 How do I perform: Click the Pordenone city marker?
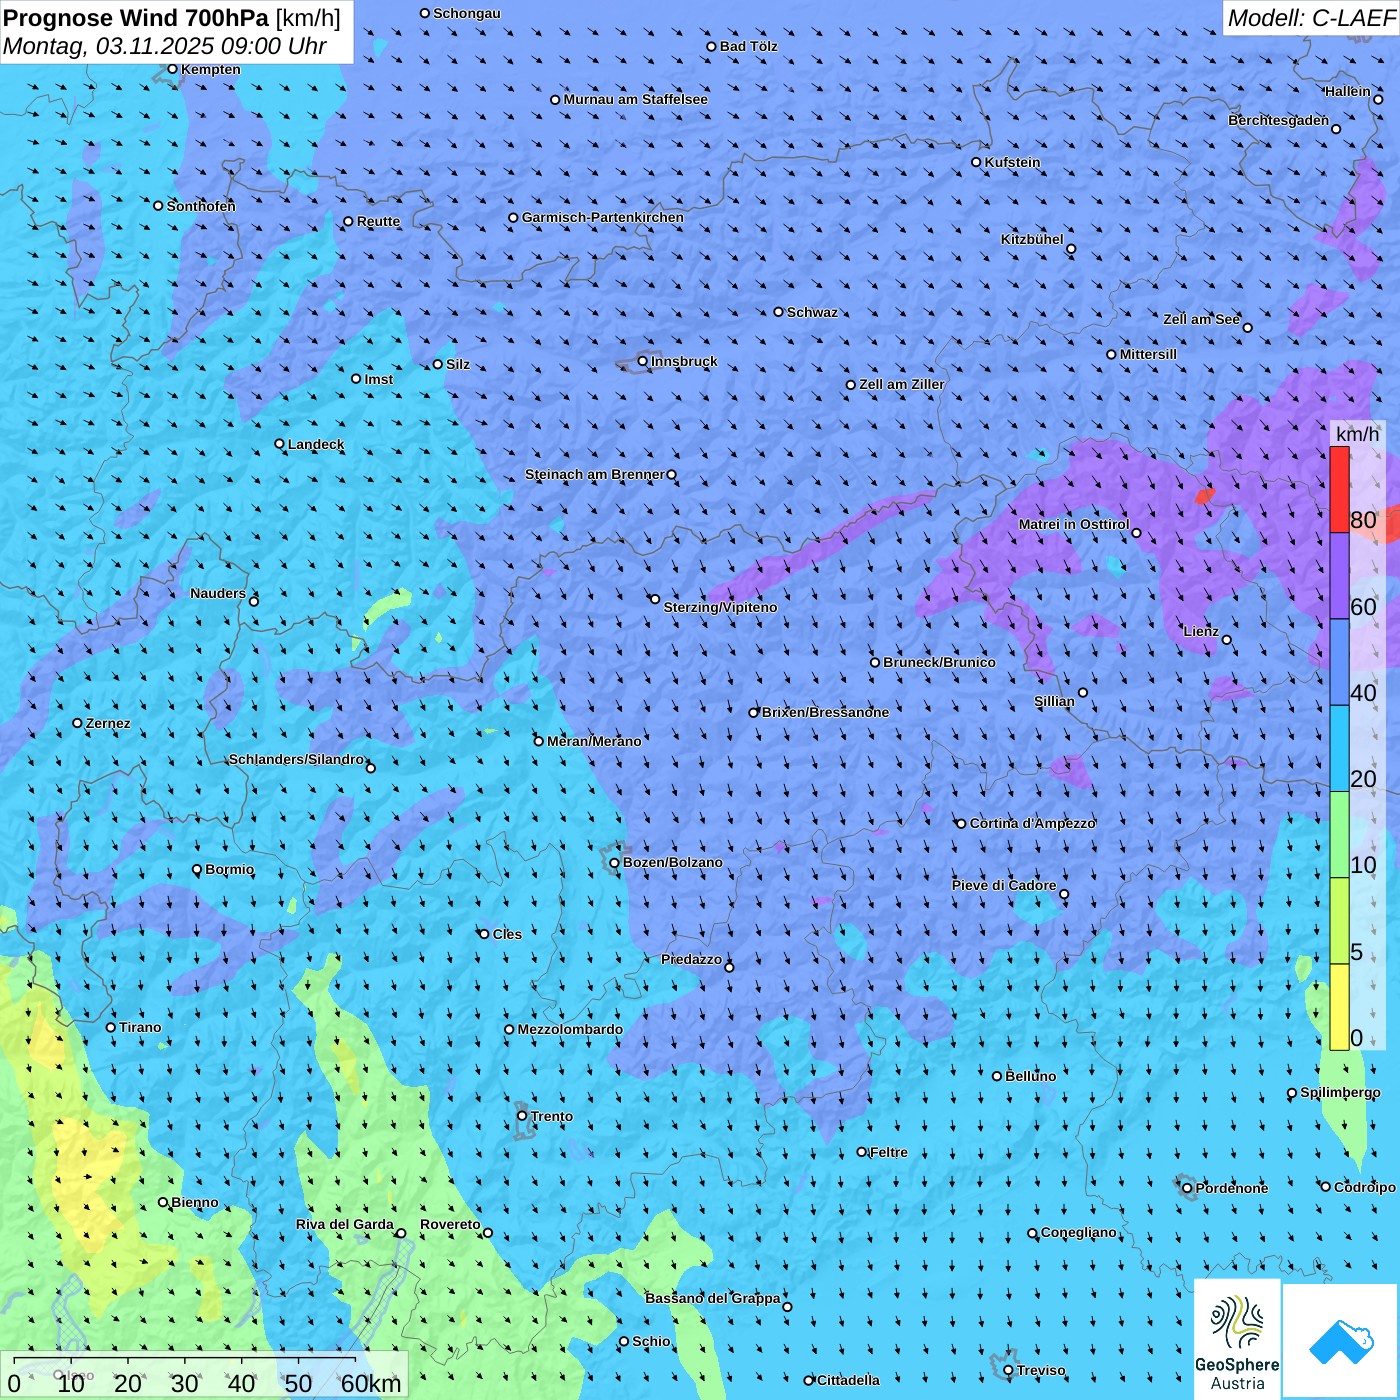coord(1188,1188)
